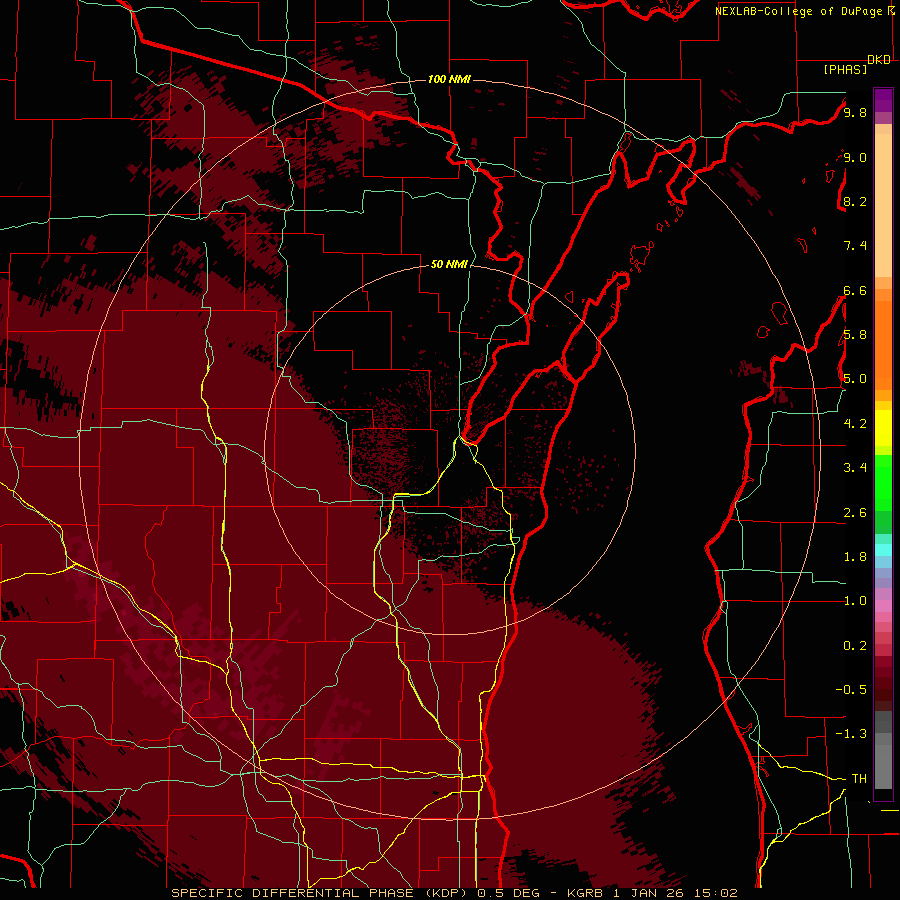900x900 pixels.
Task: Click the KDP product caption at bottom
Action: click(455, 893)
